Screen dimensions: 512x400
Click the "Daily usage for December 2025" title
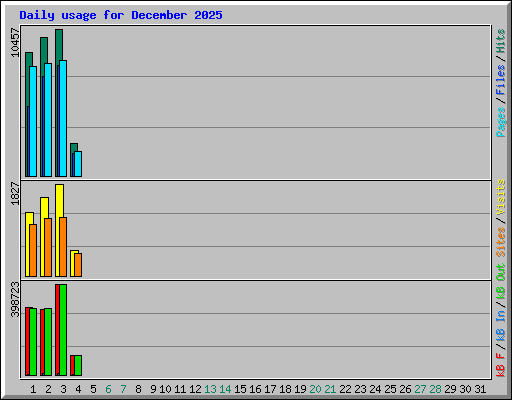click(x=121, y=15)
